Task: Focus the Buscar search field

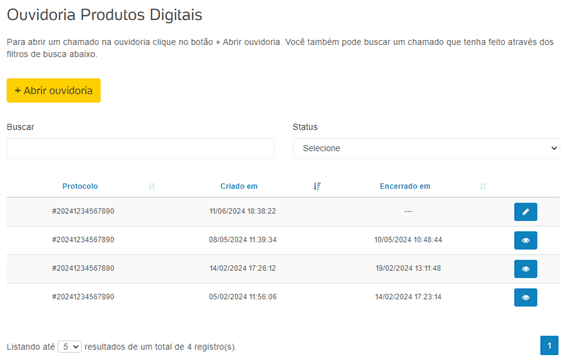Action: 141,148
